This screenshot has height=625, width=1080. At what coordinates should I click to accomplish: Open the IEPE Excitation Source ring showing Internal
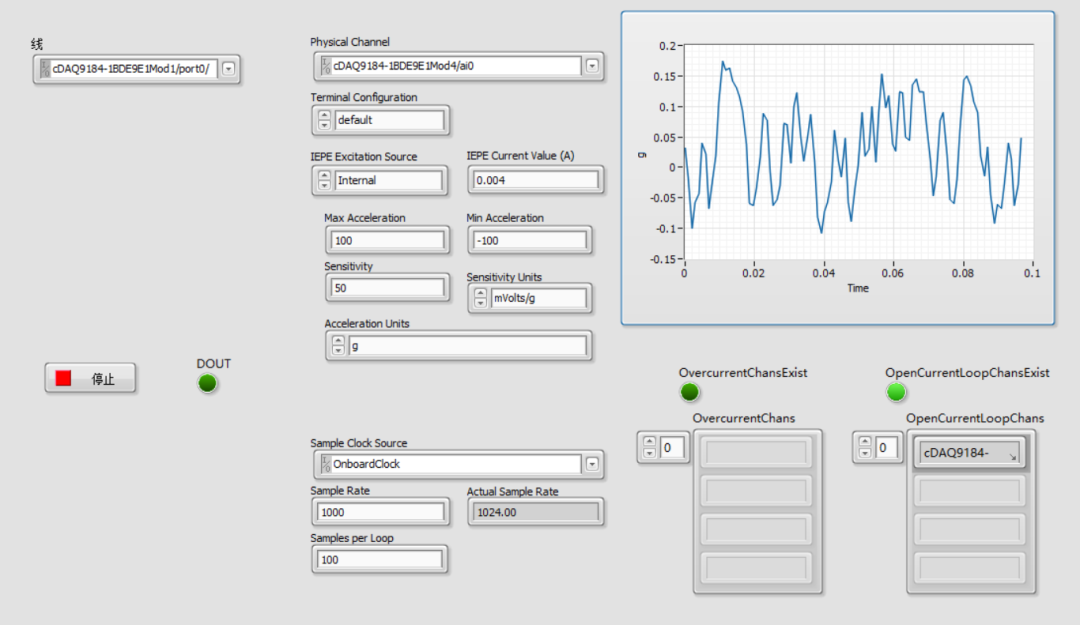click(388, 181)
